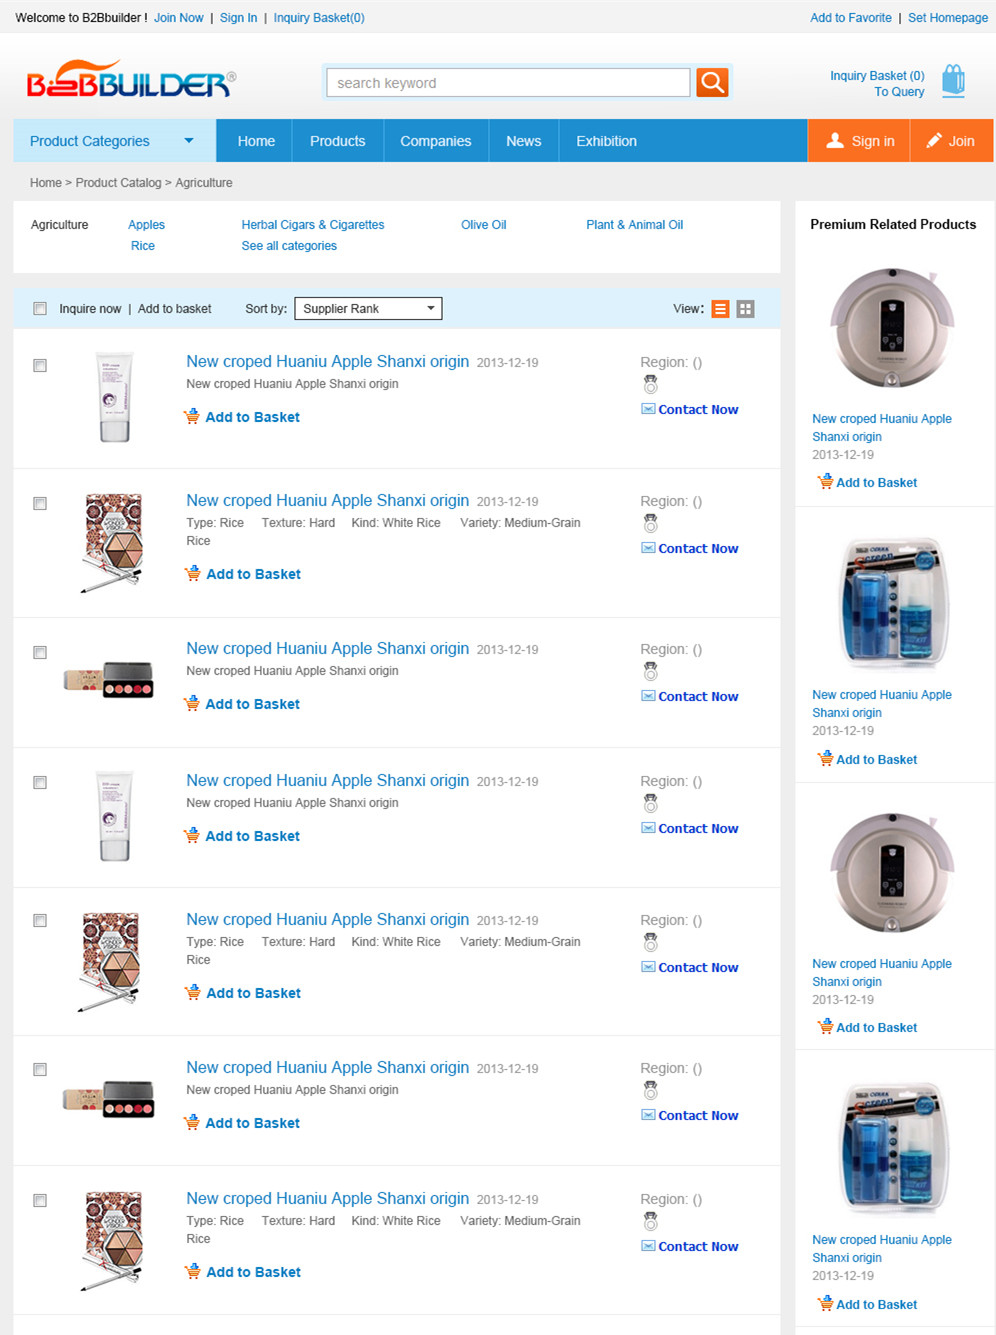Open the Olive Oil category link
The width and height of the screenshot is (996, 1335).
click(x=484, y=225)
